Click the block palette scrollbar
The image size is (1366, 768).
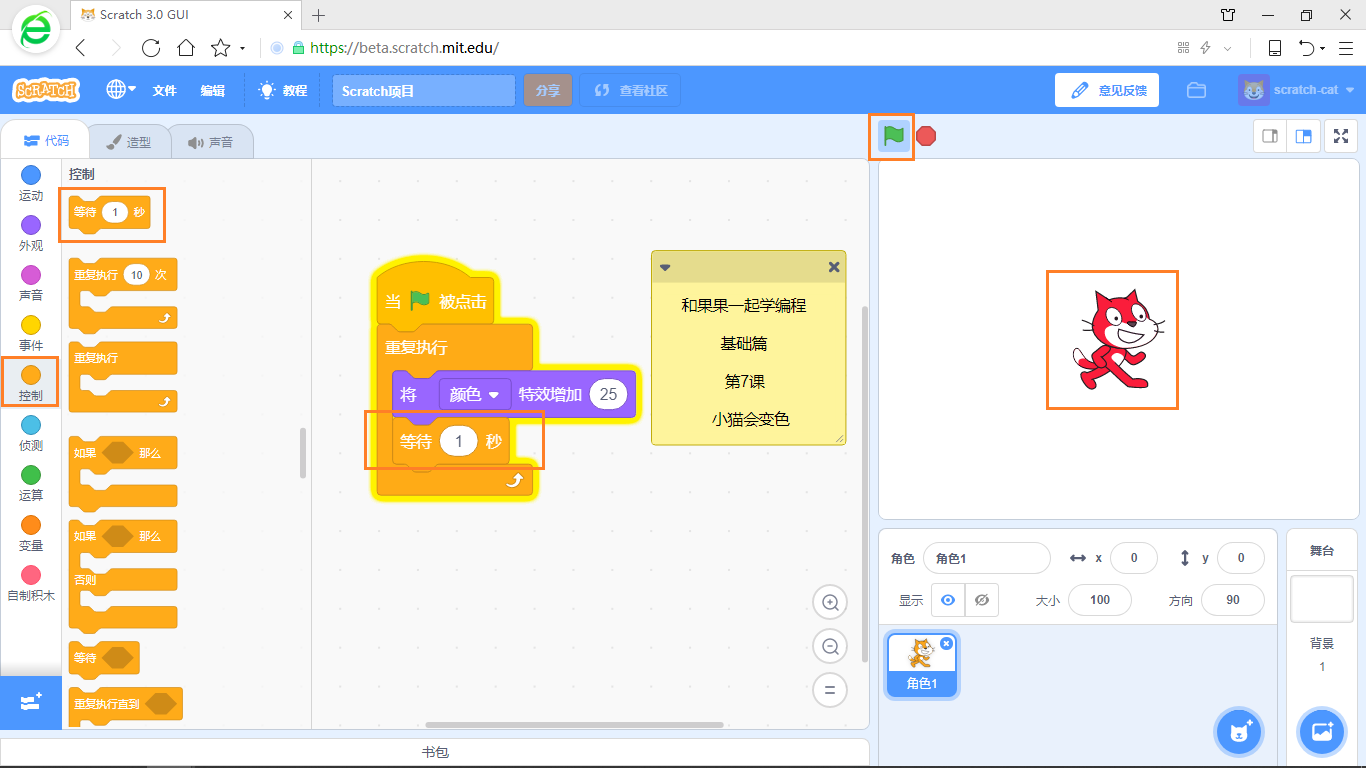(303, 453)
